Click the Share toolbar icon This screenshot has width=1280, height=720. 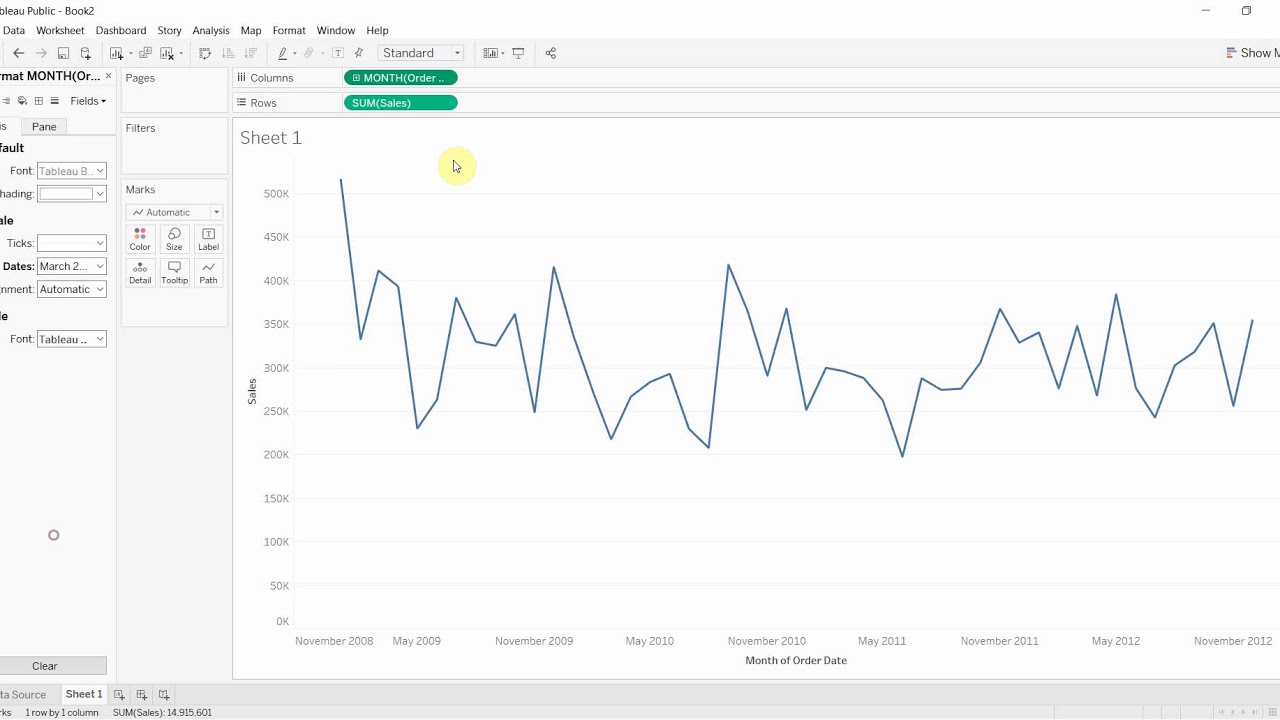point(550,53)
